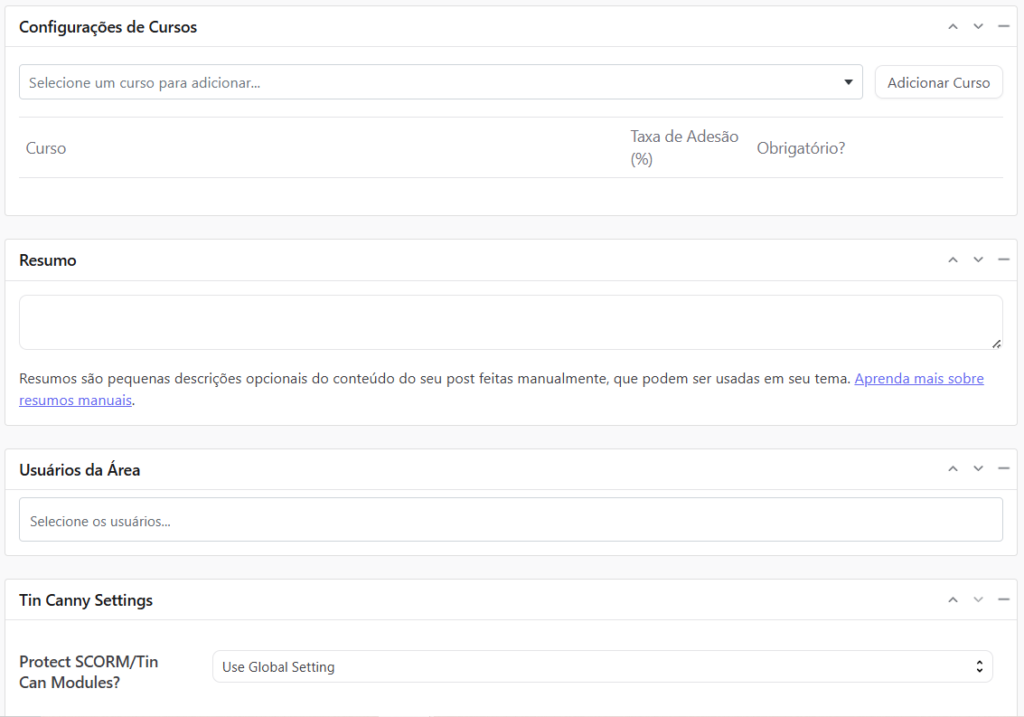Move Usuários da Área panel up

pyautogui.click(x=953, y=469)
